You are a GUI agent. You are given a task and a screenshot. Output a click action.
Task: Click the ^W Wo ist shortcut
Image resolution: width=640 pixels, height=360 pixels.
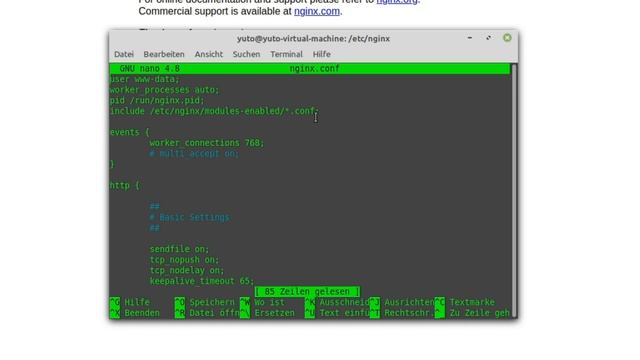(262, 302)
